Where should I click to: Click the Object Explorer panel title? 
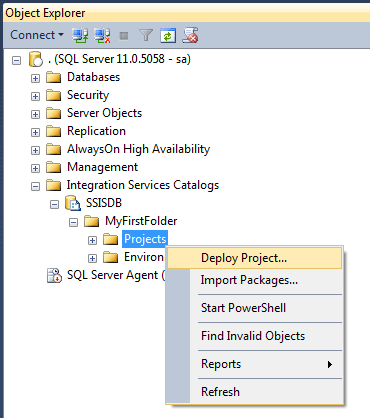pos(45,13)
